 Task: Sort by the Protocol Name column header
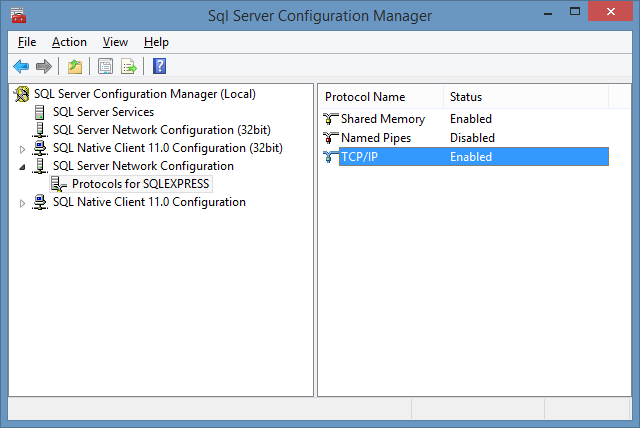pyautogui.click(x=381, y=97)
